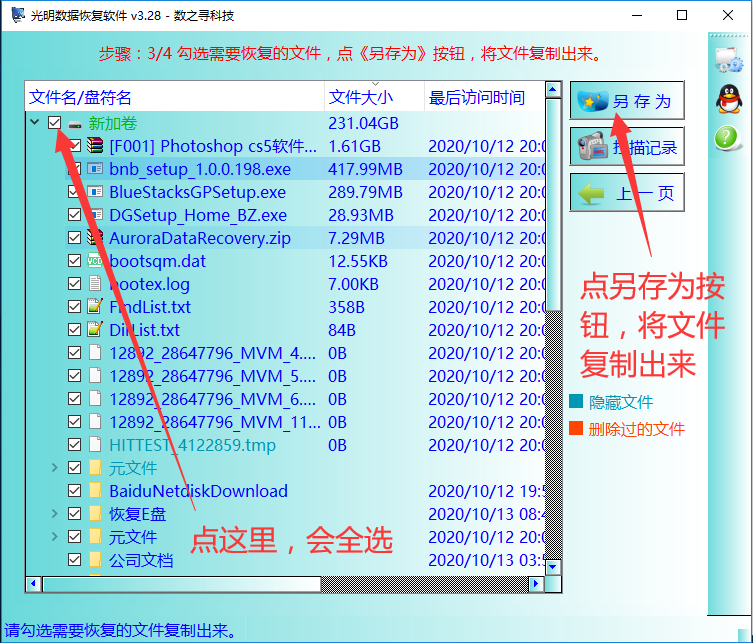Select 12892_28647796_MVM_4 file row

tap(305, 353)
